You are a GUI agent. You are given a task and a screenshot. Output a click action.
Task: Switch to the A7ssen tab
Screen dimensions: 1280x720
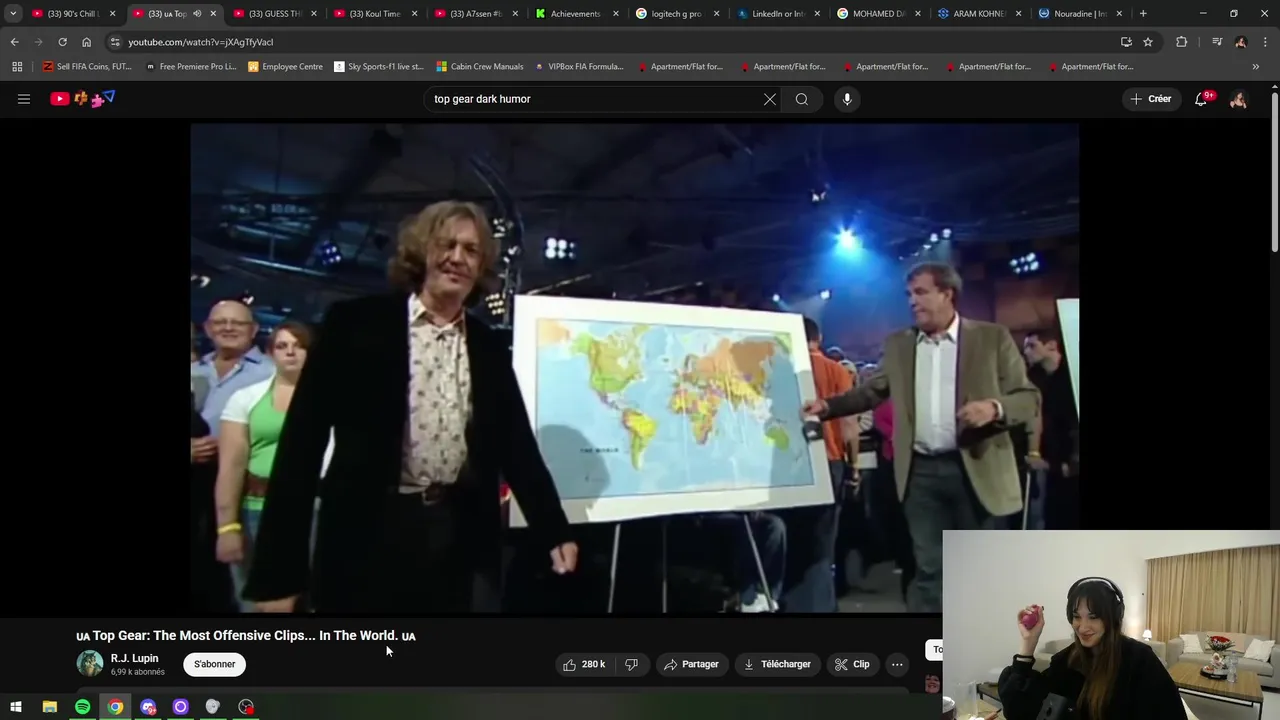click(x=476, y=14)
